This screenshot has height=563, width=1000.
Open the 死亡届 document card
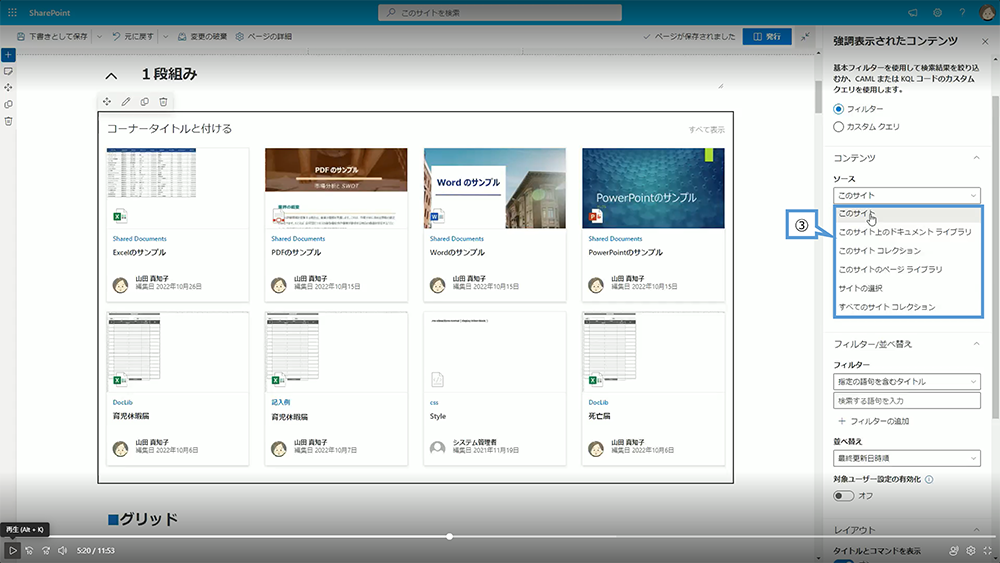click(x=653, y=388)
